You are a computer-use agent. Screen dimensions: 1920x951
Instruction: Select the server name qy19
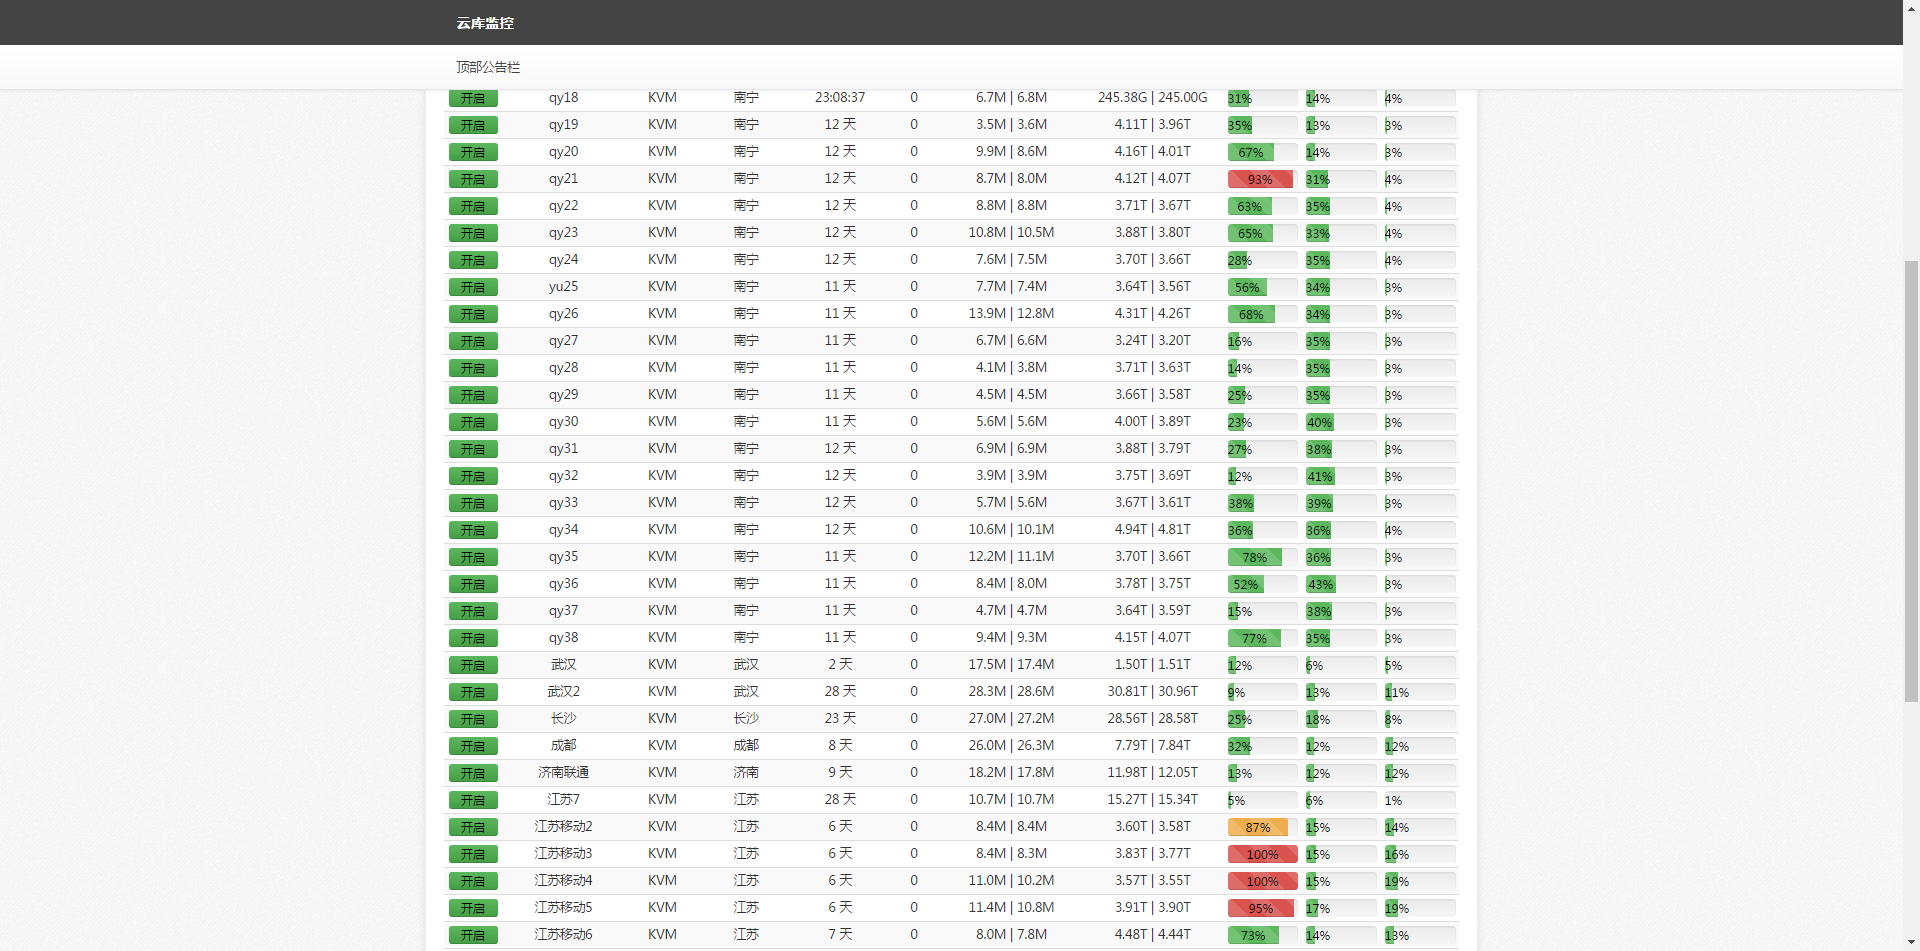point(563,124)
